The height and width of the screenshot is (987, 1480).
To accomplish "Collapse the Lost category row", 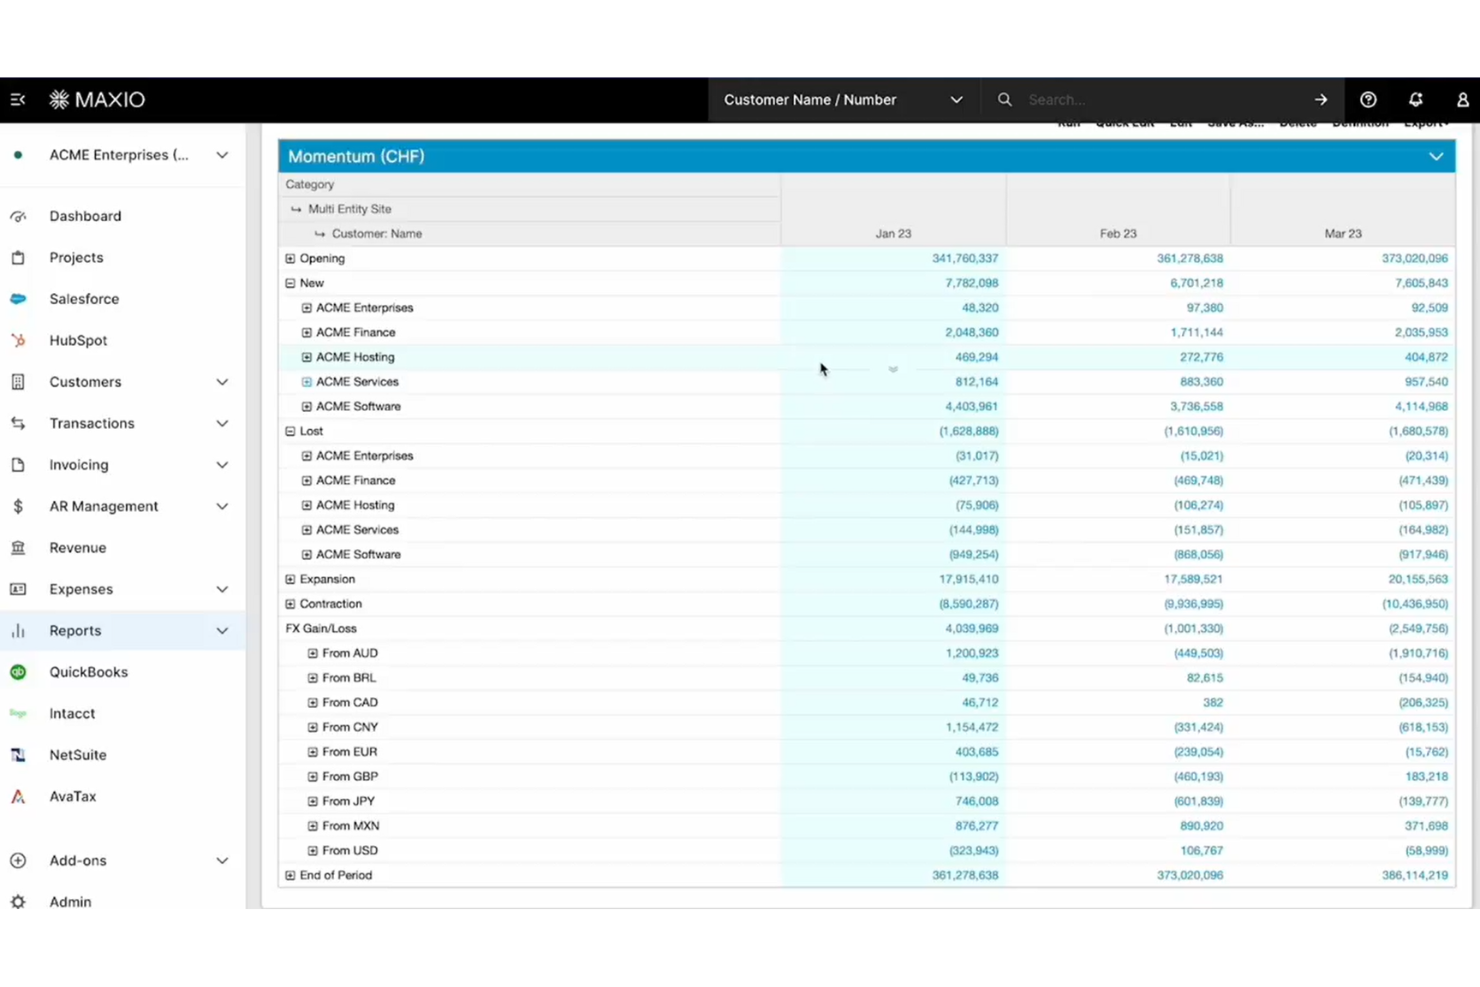I will coord(290,431).
